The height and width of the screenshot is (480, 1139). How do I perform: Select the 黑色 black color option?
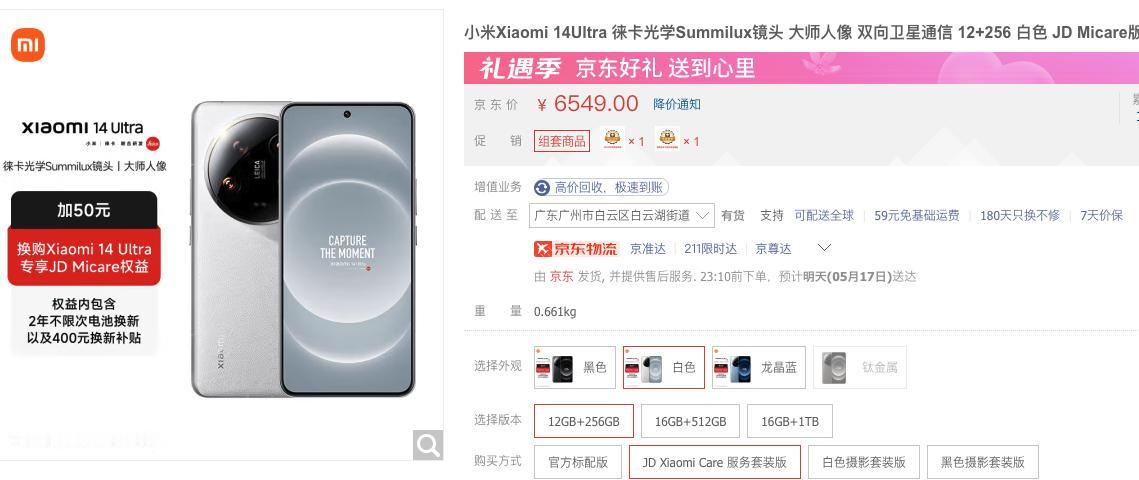575,367
